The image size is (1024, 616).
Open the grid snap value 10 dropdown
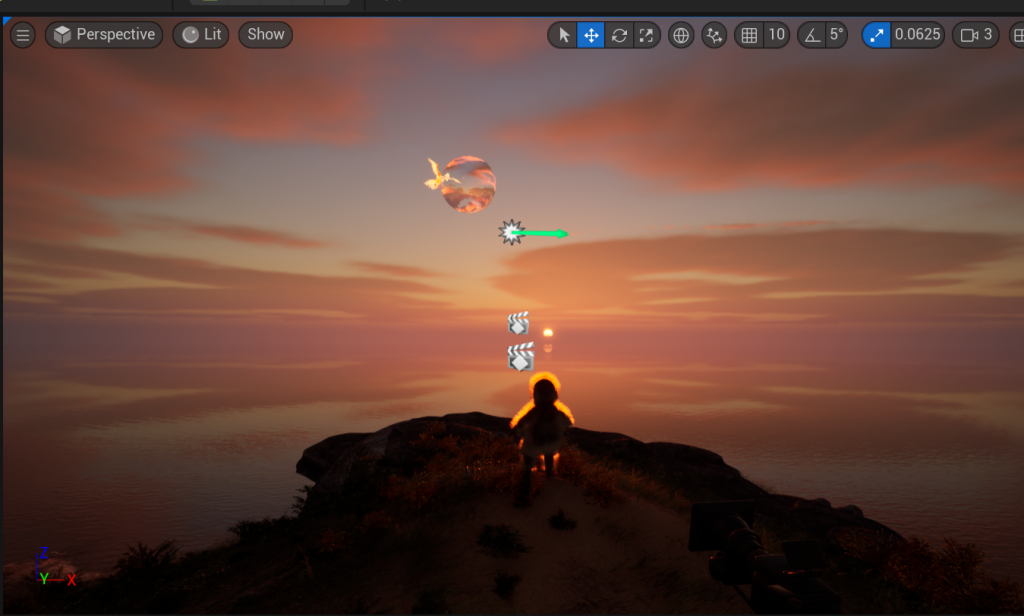776,35
